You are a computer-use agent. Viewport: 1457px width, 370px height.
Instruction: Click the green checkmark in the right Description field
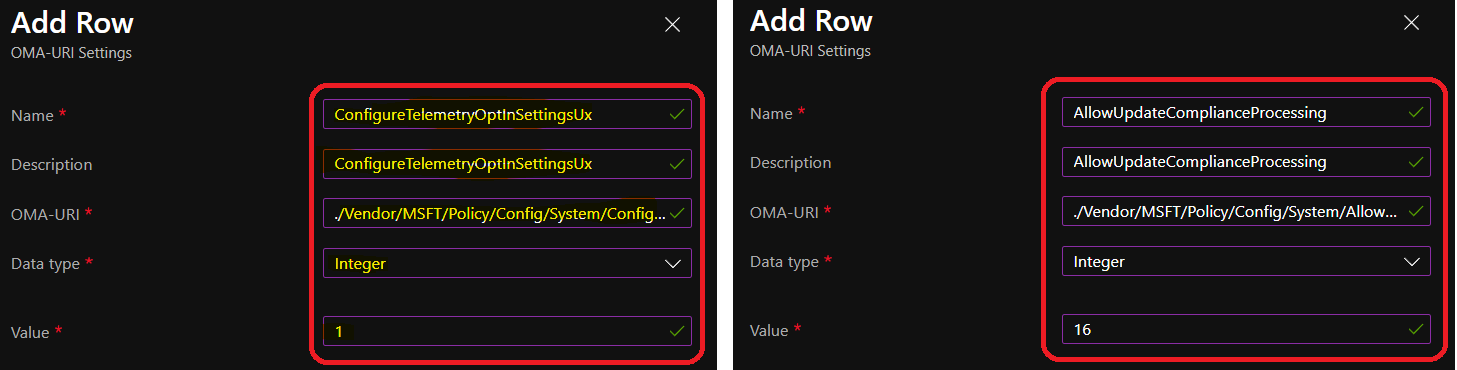coord(1415,161)
